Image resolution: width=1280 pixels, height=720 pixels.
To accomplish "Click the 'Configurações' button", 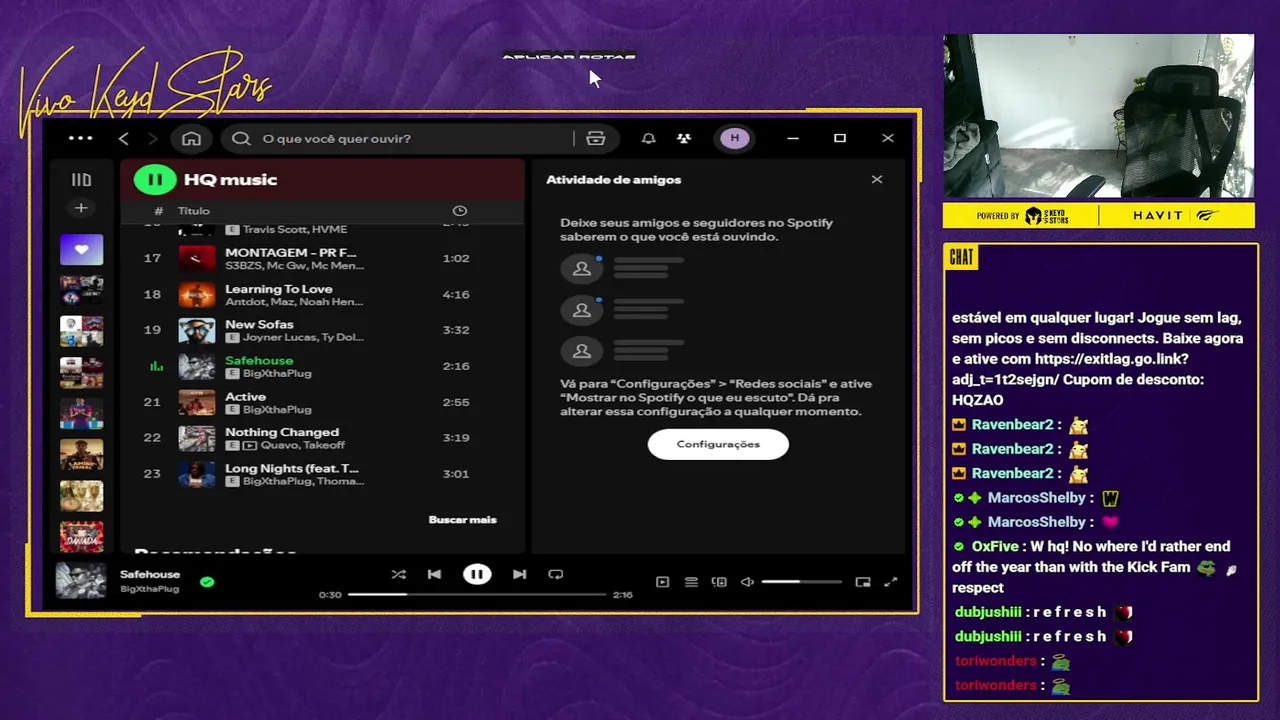I will tap(718, 444).
